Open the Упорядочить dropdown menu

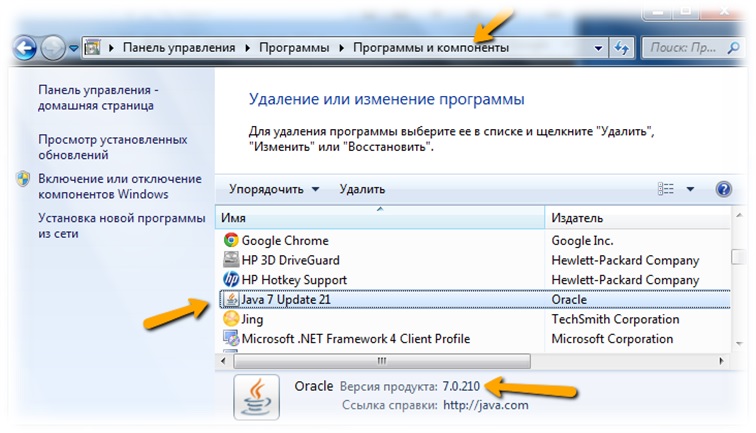point(274,189)
